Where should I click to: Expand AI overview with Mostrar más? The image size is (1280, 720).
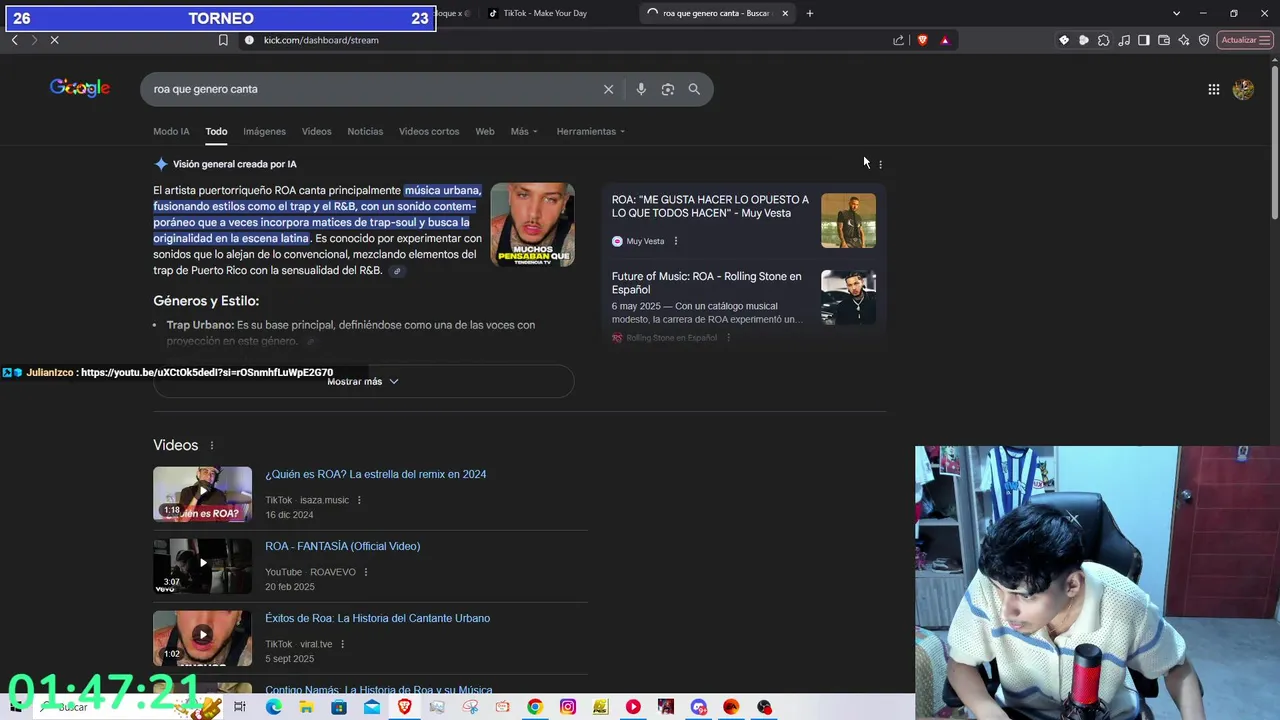(x=363, y=381)
